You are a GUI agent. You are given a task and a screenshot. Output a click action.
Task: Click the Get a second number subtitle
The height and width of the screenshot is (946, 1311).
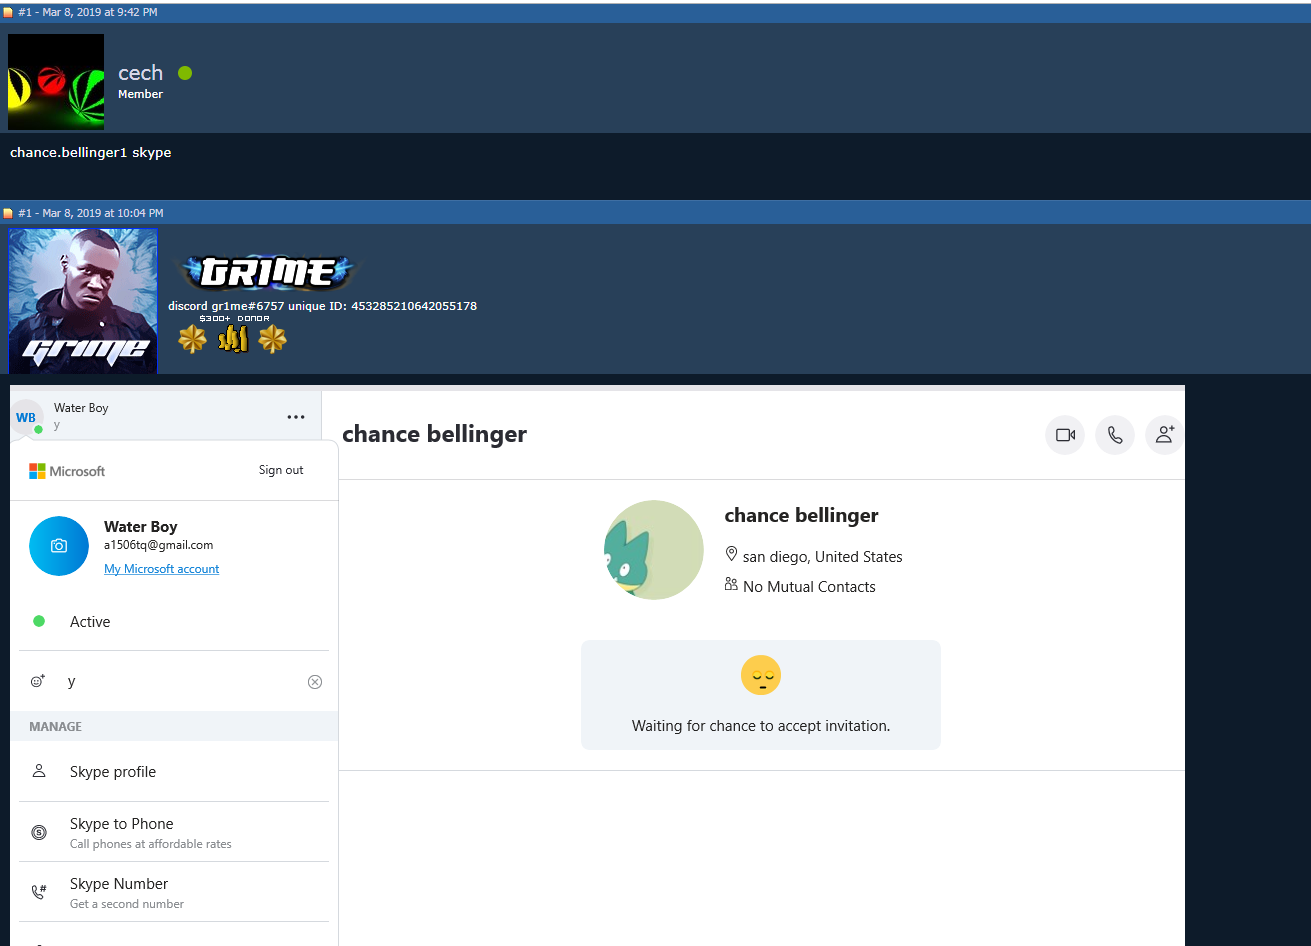click(x=127, y=904)
